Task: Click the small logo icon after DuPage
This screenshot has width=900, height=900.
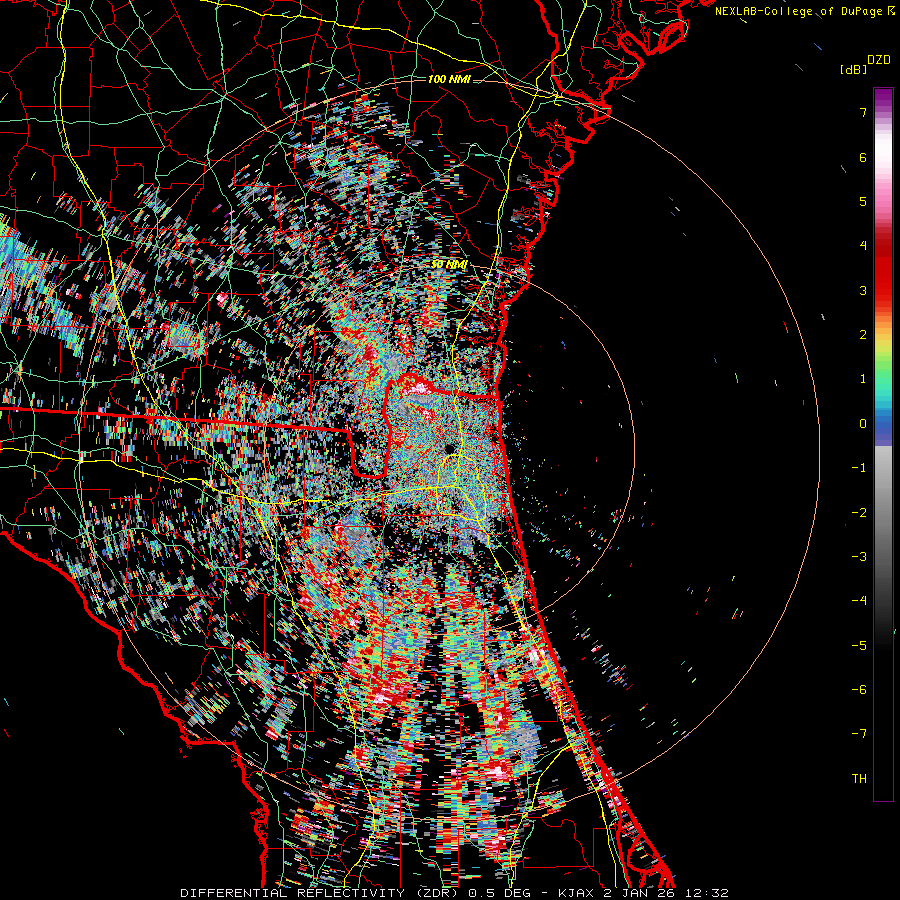Action: 891,11
